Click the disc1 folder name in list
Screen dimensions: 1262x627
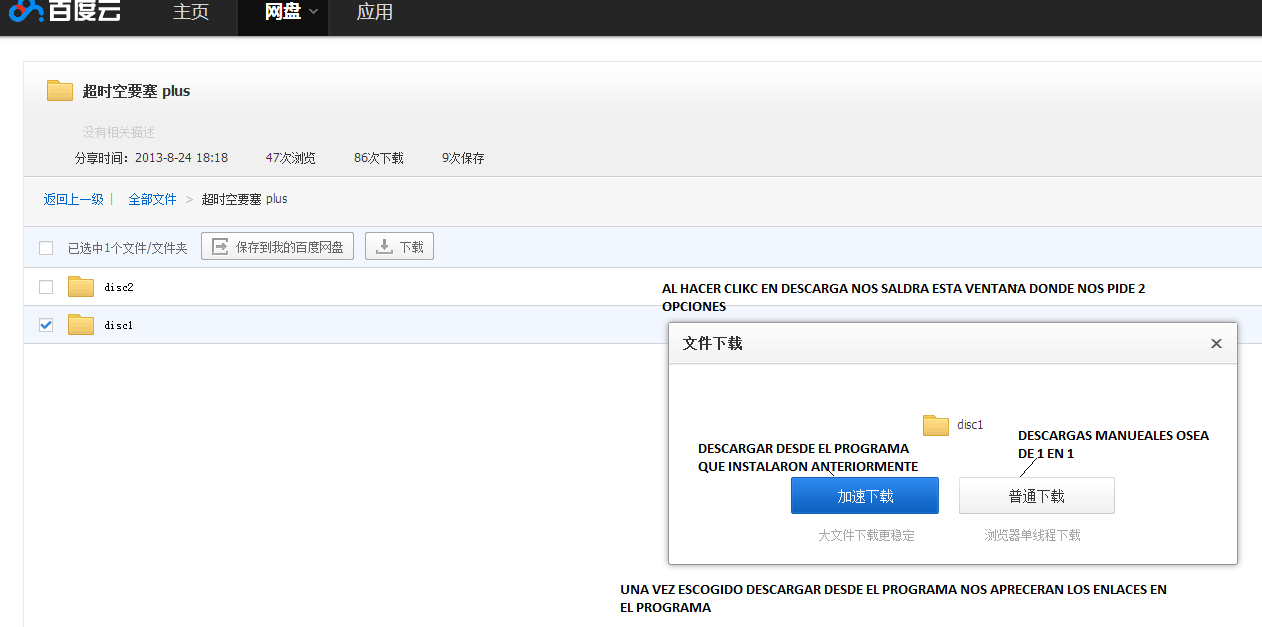119,325
